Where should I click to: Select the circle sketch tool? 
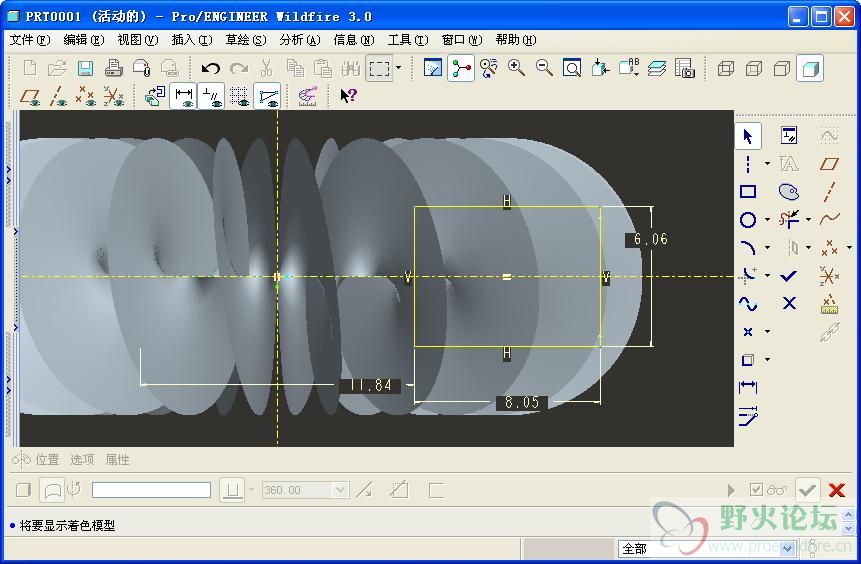[748, 220]
